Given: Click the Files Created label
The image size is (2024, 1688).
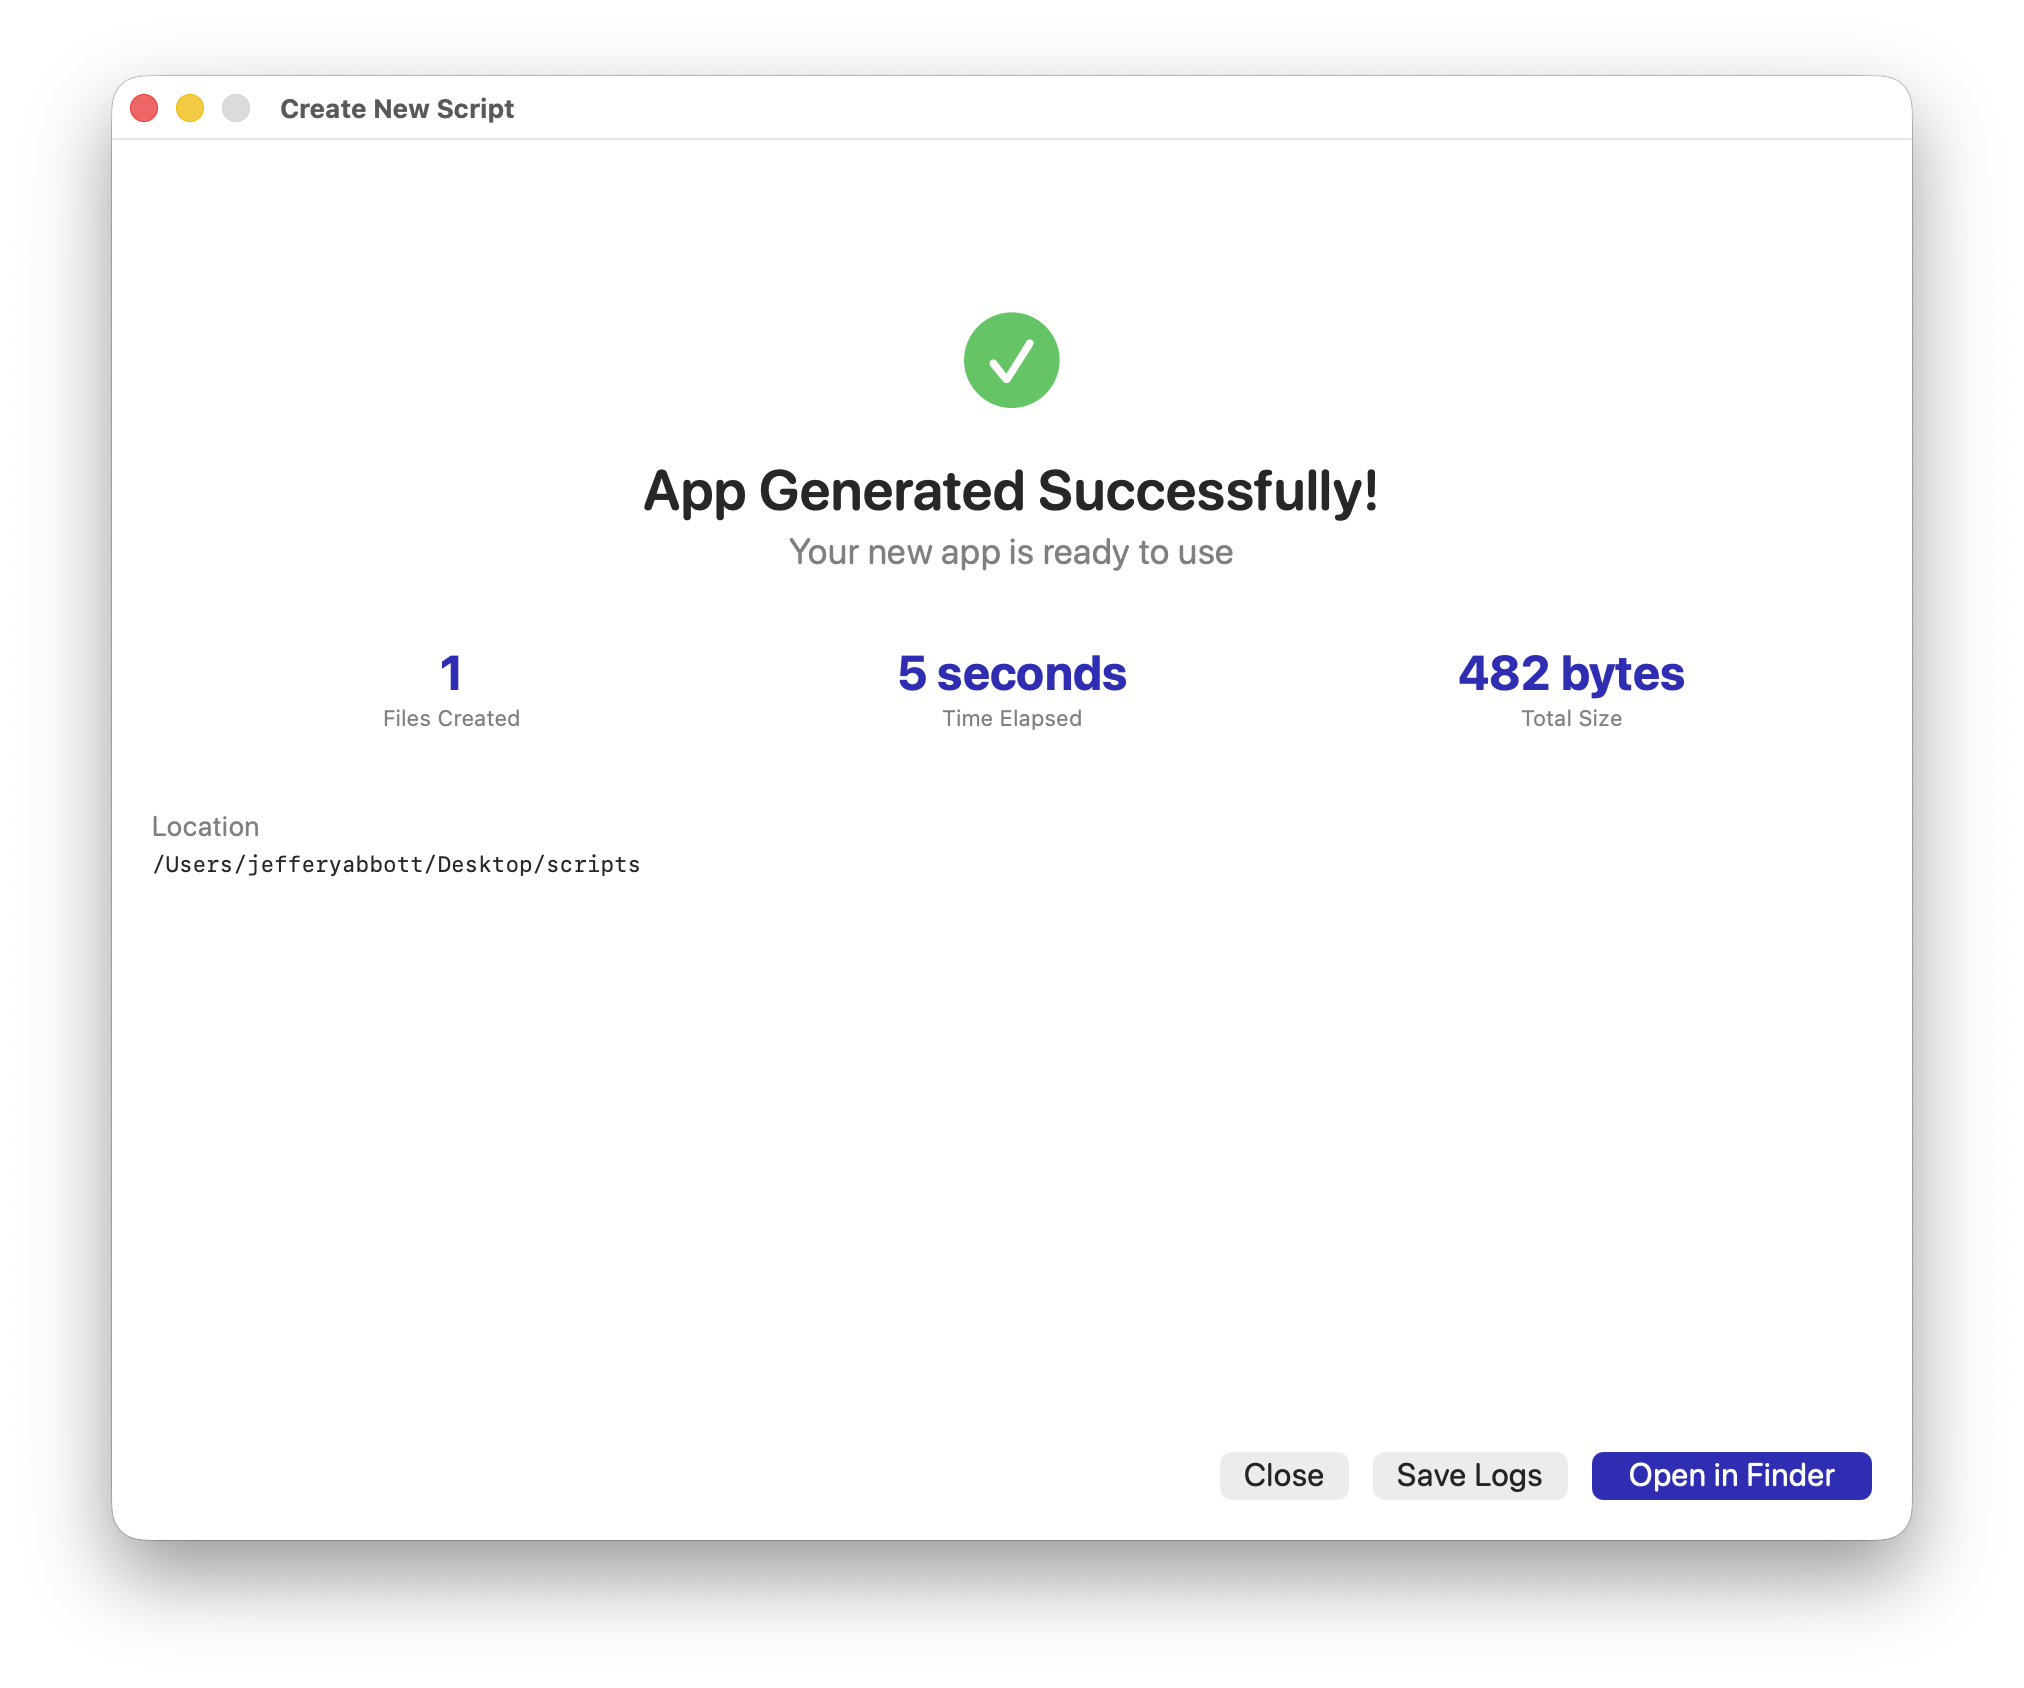Looking at the screenshot, I should tap(451, 718).
